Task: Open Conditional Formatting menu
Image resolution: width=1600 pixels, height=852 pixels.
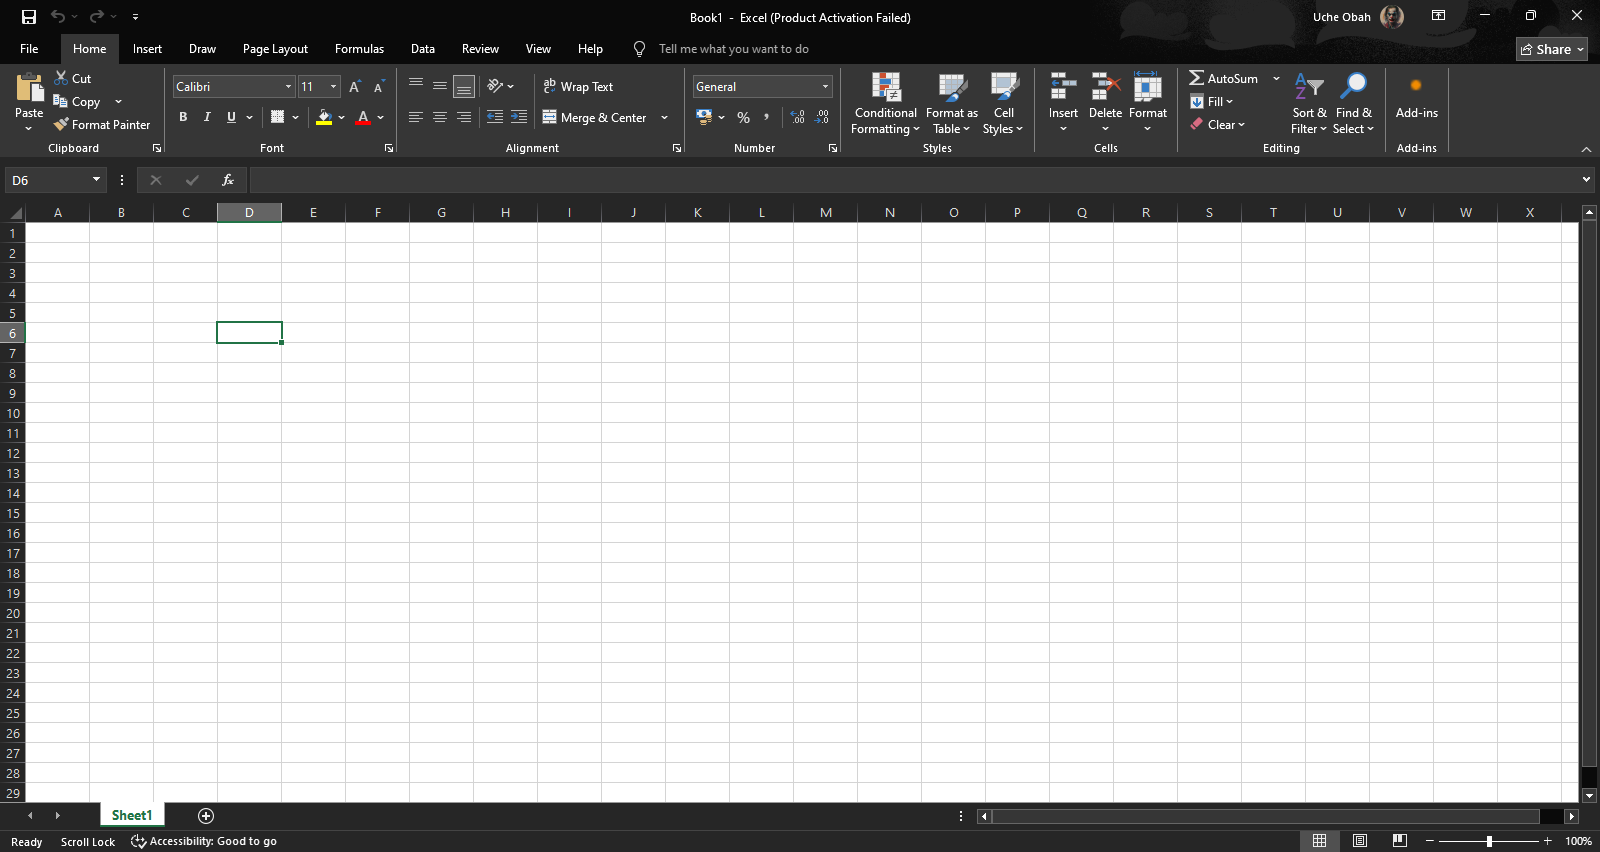Action: pos(885,103)
